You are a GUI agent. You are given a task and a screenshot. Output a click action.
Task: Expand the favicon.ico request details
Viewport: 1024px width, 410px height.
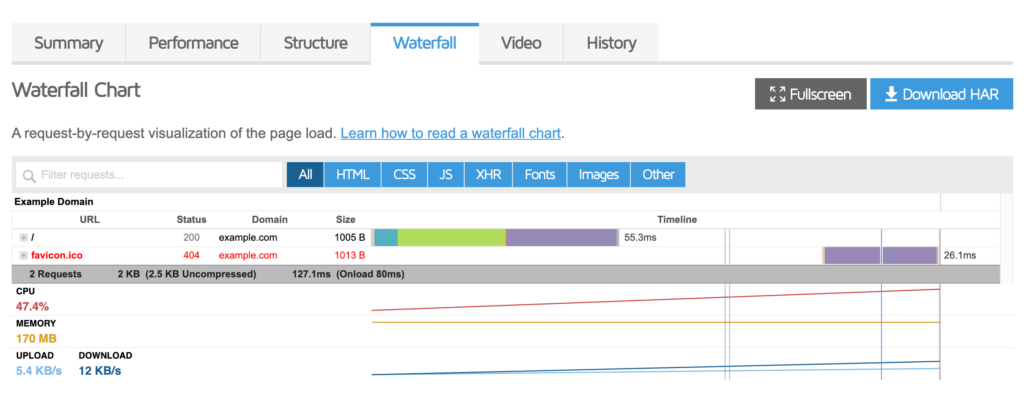23,256
